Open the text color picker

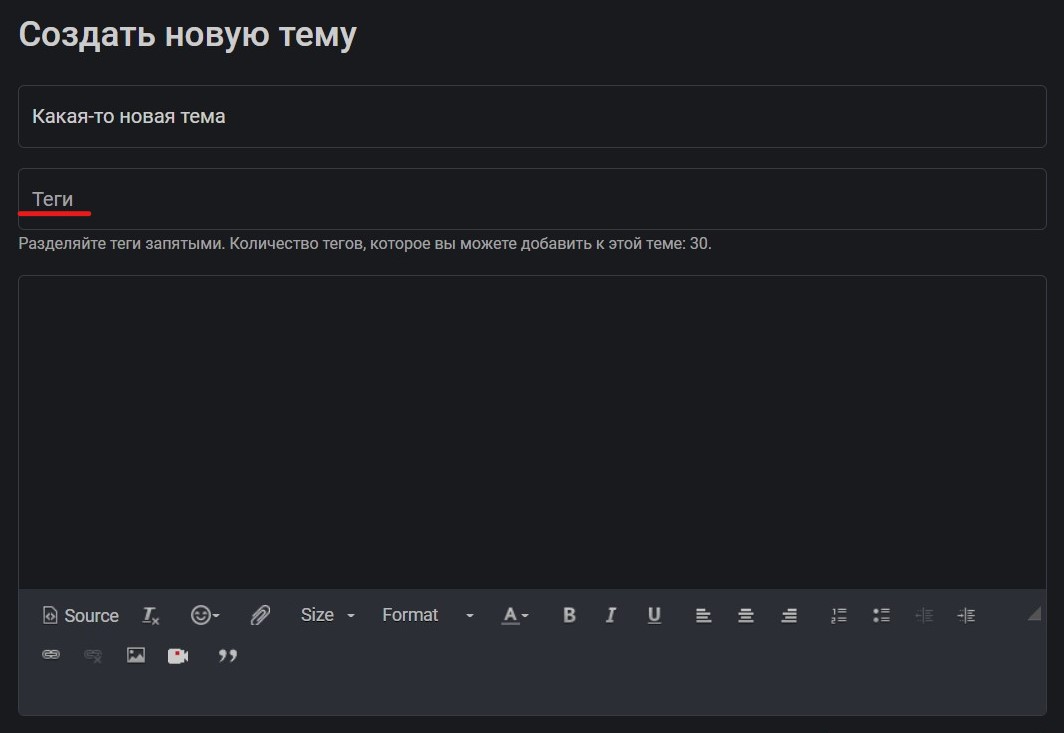[512, 615]
